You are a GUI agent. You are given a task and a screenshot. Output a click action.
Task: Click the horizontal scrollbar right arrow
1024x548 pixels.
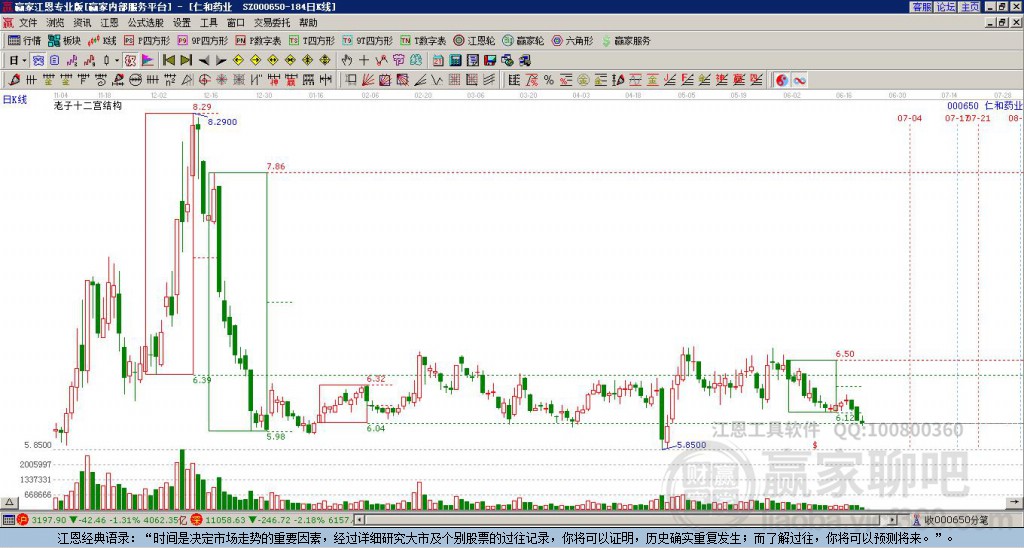click(893, 520)
